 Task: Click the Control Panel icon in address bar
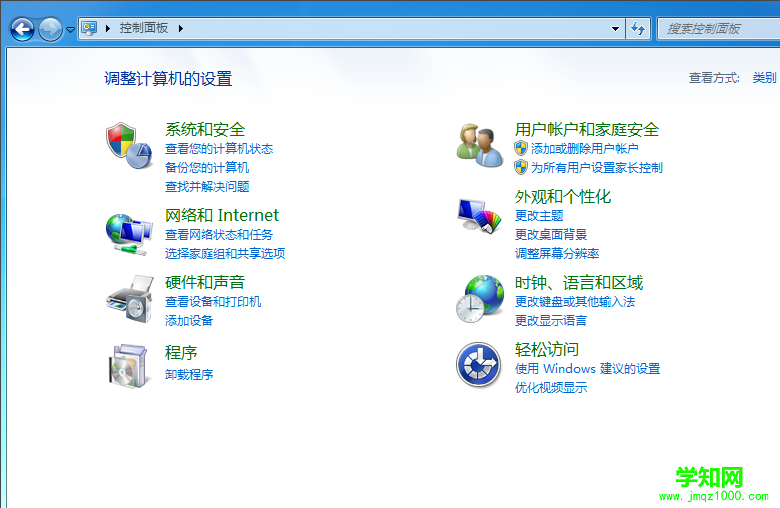[89, 28]
